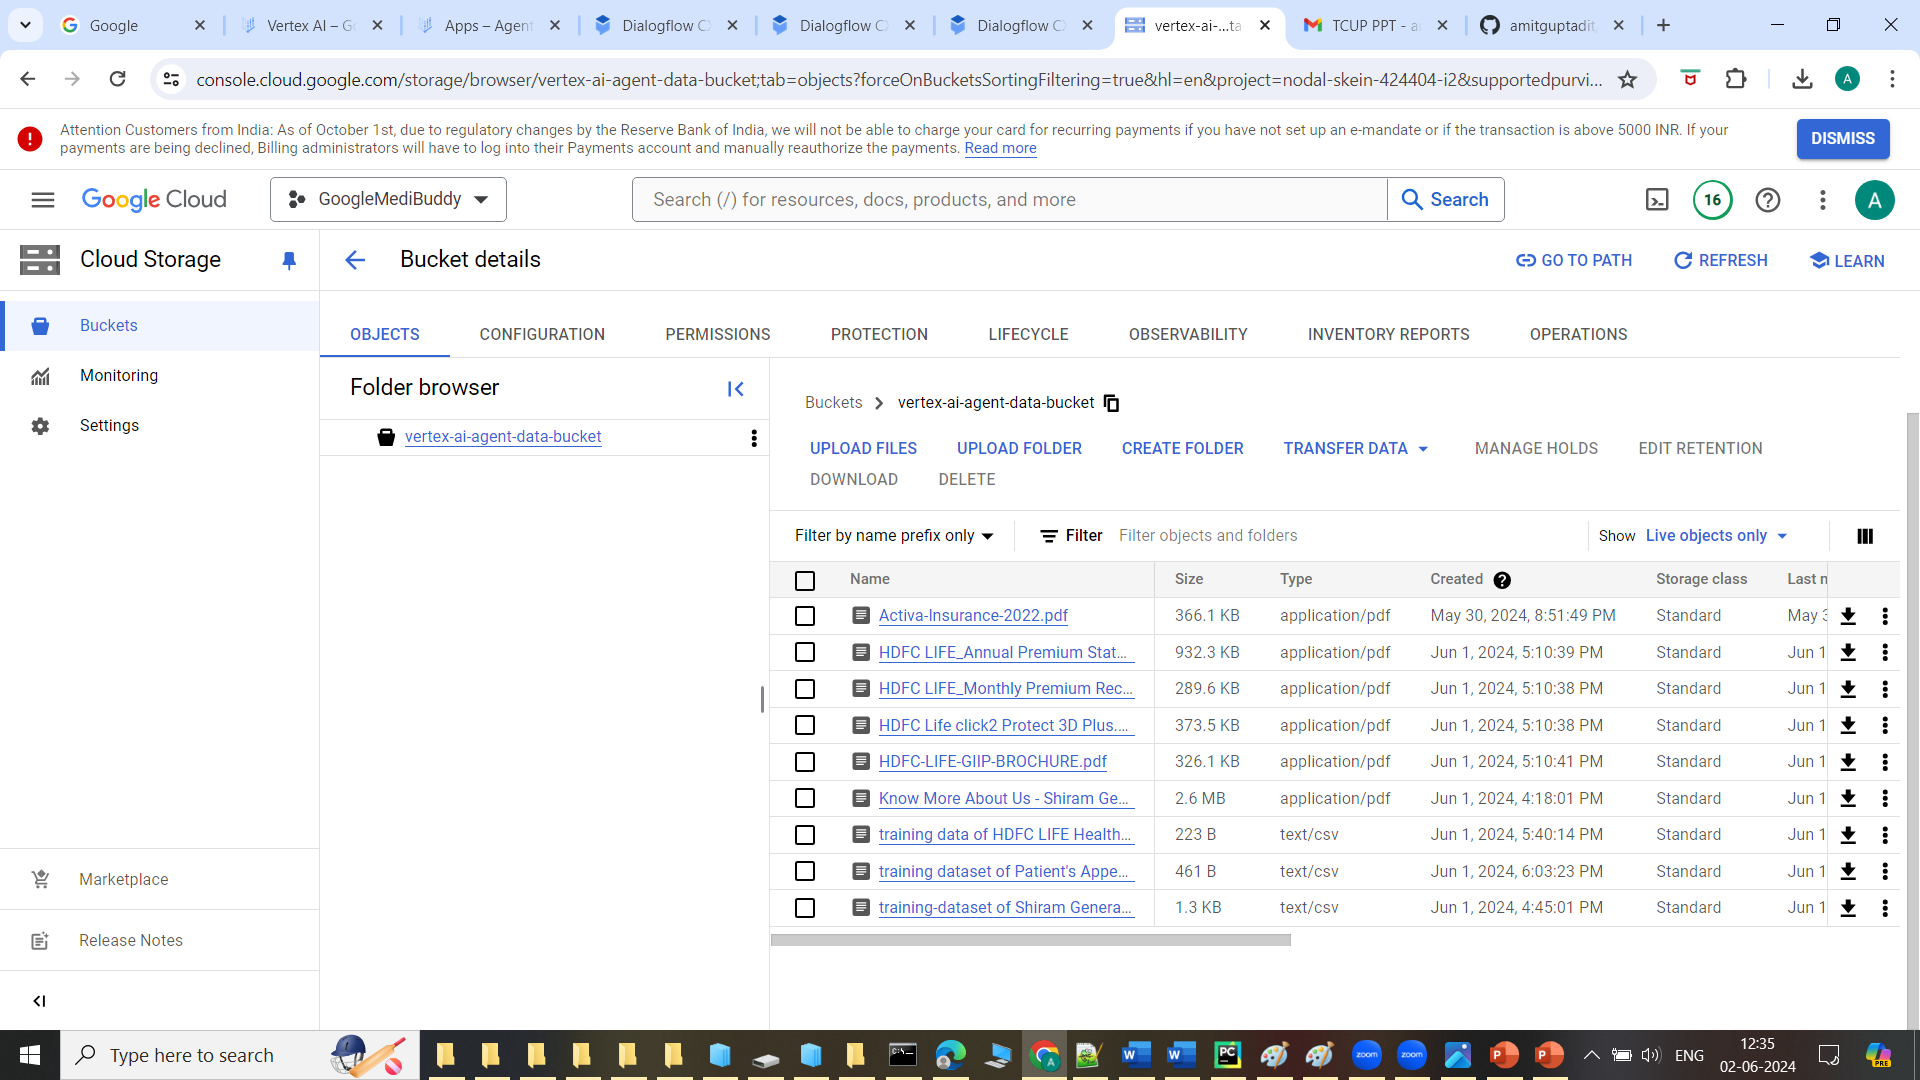Open the notifications badge showing 16

(1712, 200)
